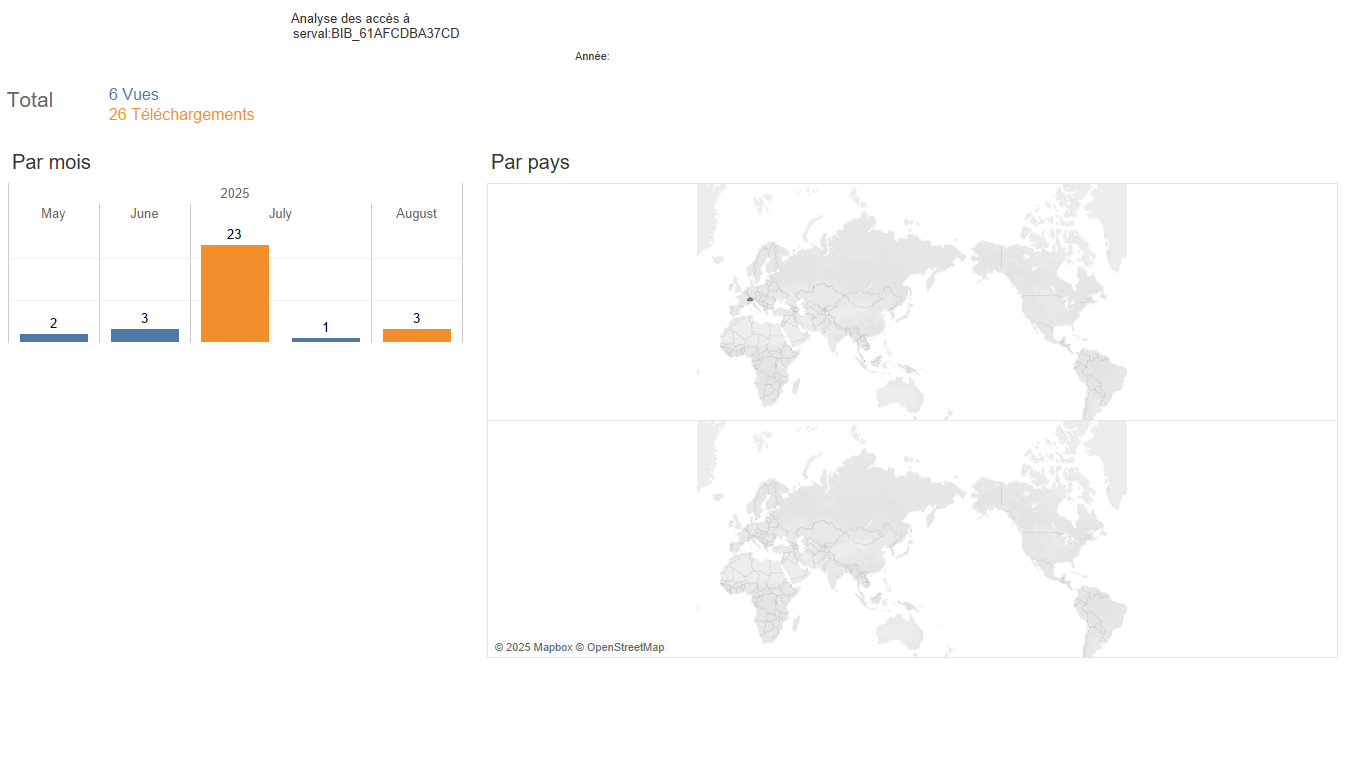Click the value label '23' above July bar
The image size is (1366, 768).
tap(234, 234)
